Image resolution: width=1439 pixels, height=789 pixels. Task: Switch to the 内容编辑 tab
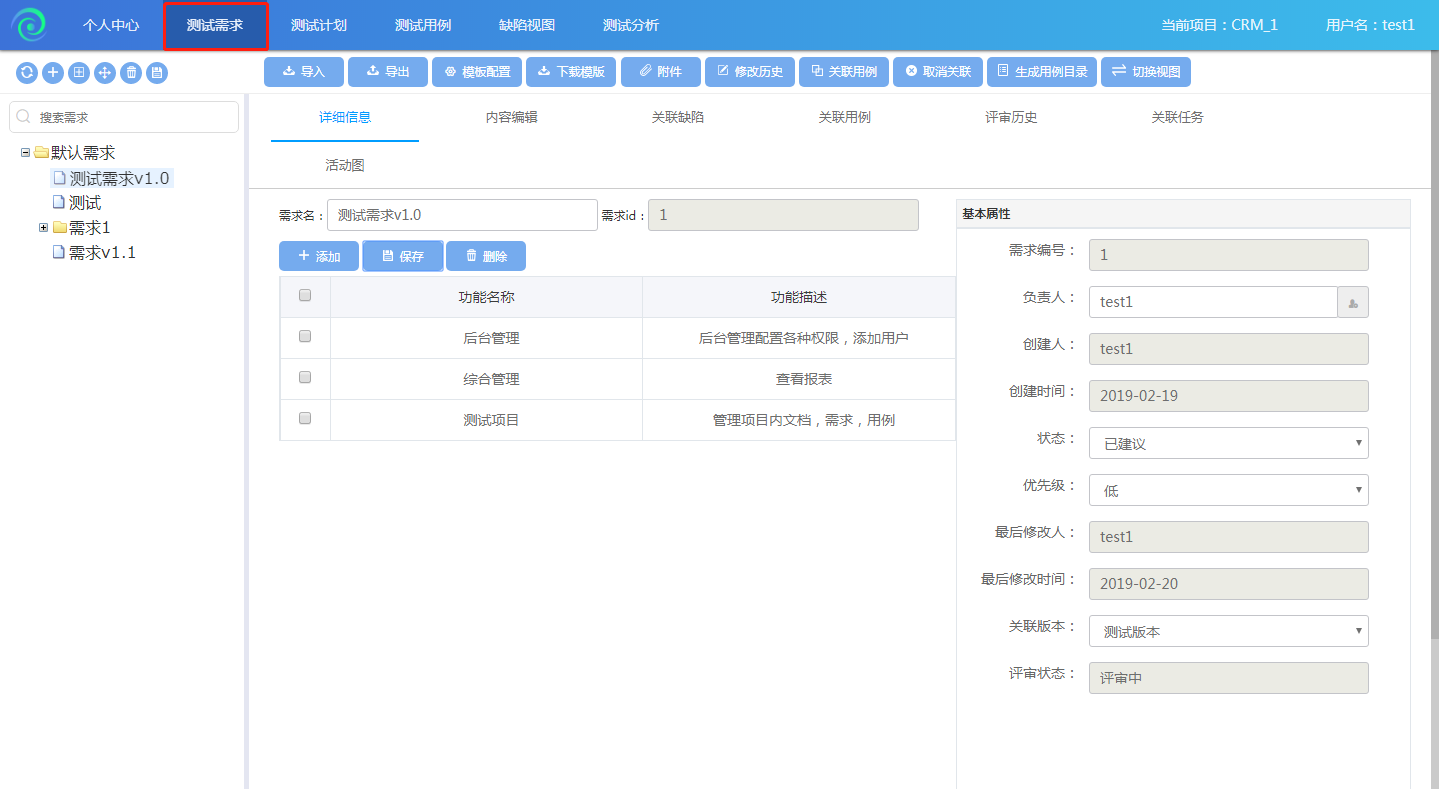[511, 117]
